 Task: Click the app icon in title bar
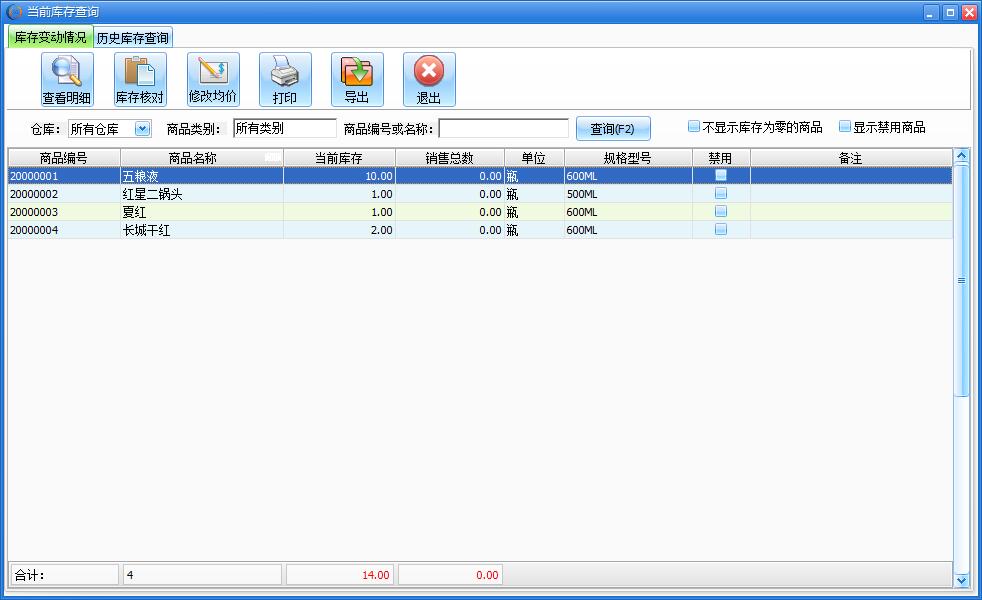pyautogui.click(x=14, y=11)
